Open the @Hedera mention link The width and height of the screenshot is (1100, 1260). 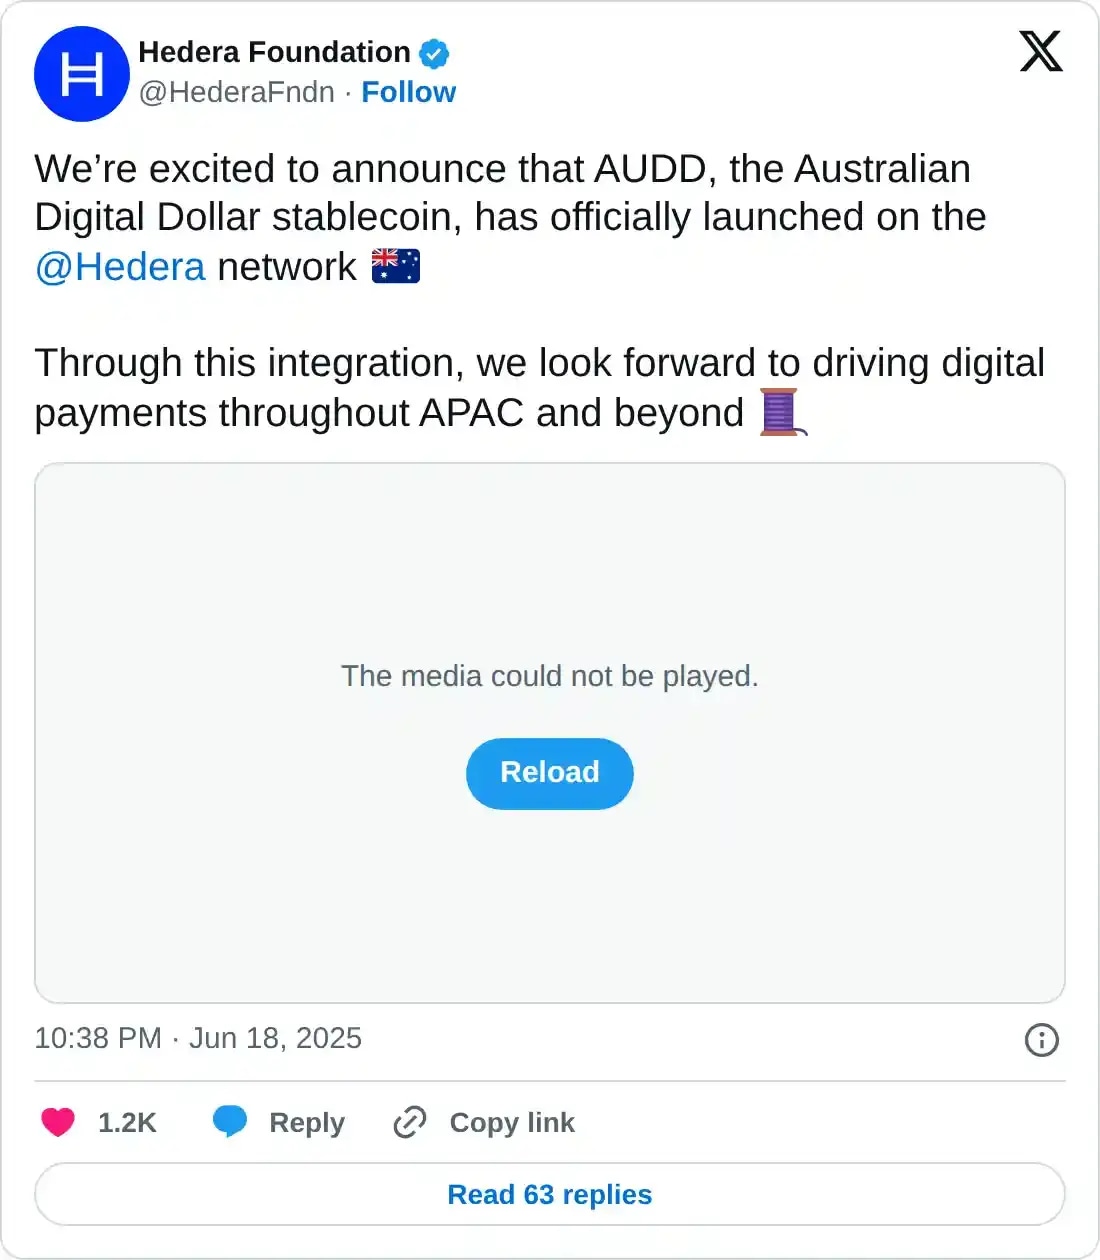[x=120, y=267]
